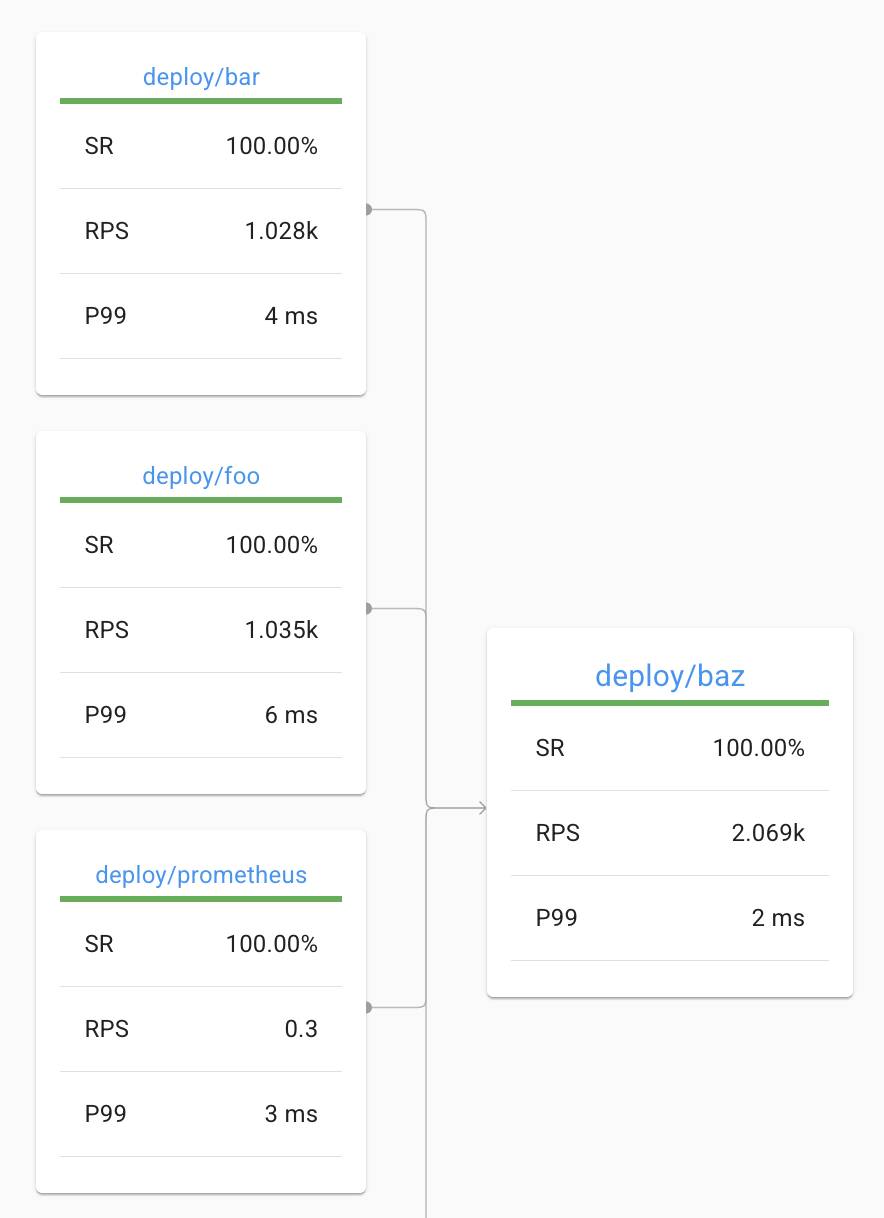This screenshot has height=1218, width=884.
Task: Click the green success rate bar under deploy/bar
Action: point(200,100)
